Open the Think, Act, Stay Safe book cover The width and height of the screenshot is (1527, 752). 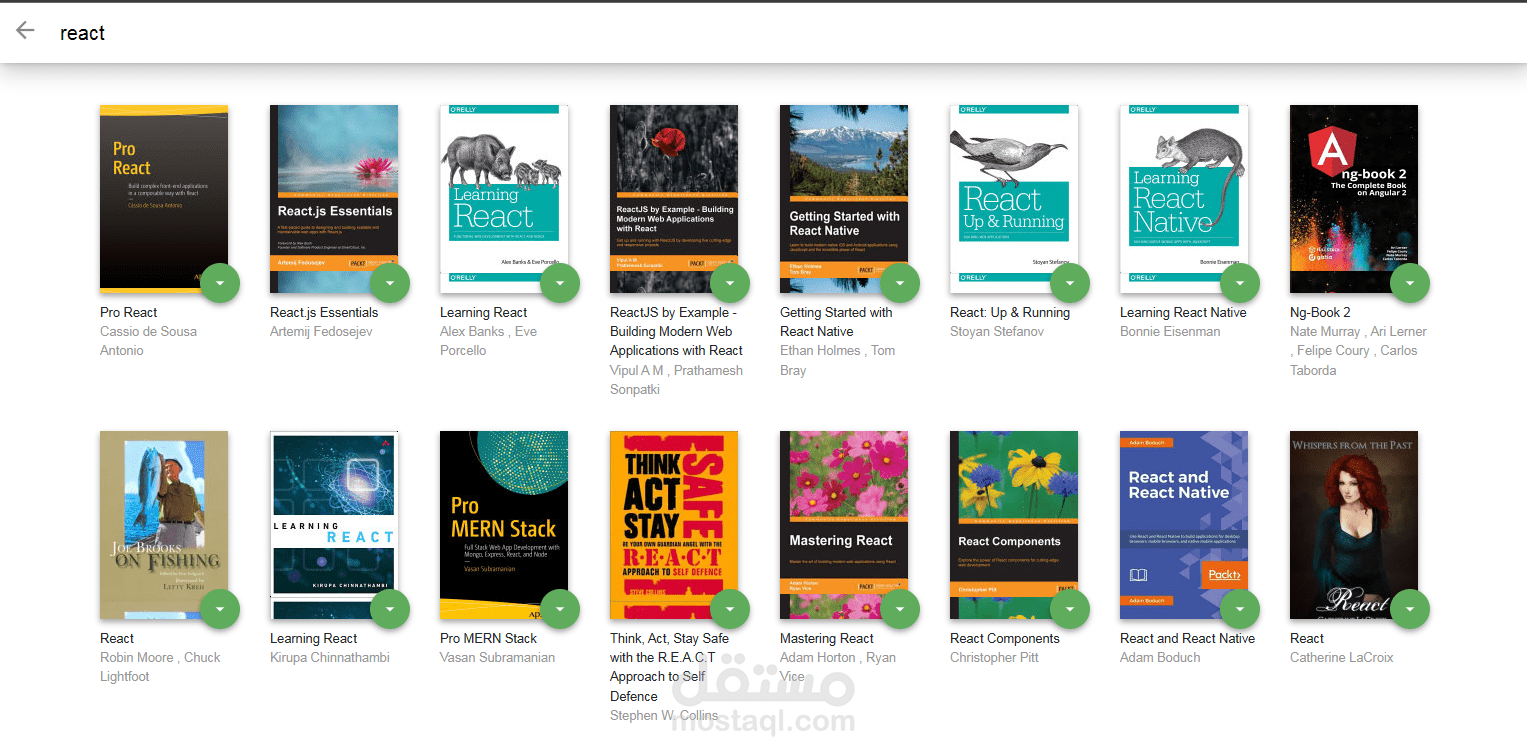673,524
